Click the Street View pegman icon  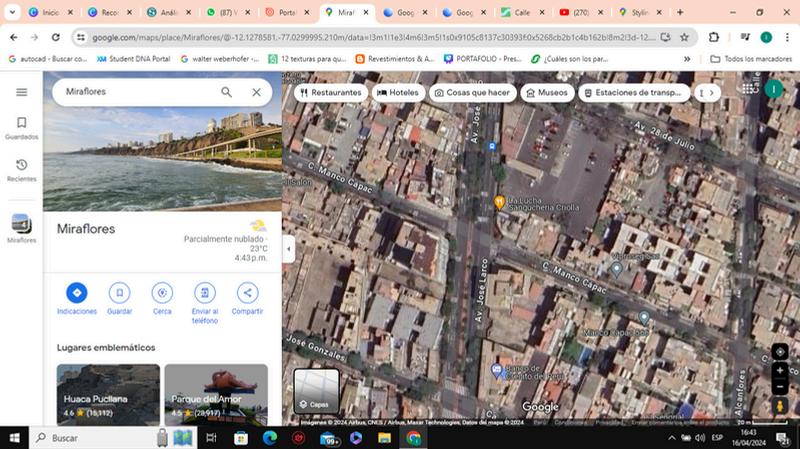click(x=780, y=406)
